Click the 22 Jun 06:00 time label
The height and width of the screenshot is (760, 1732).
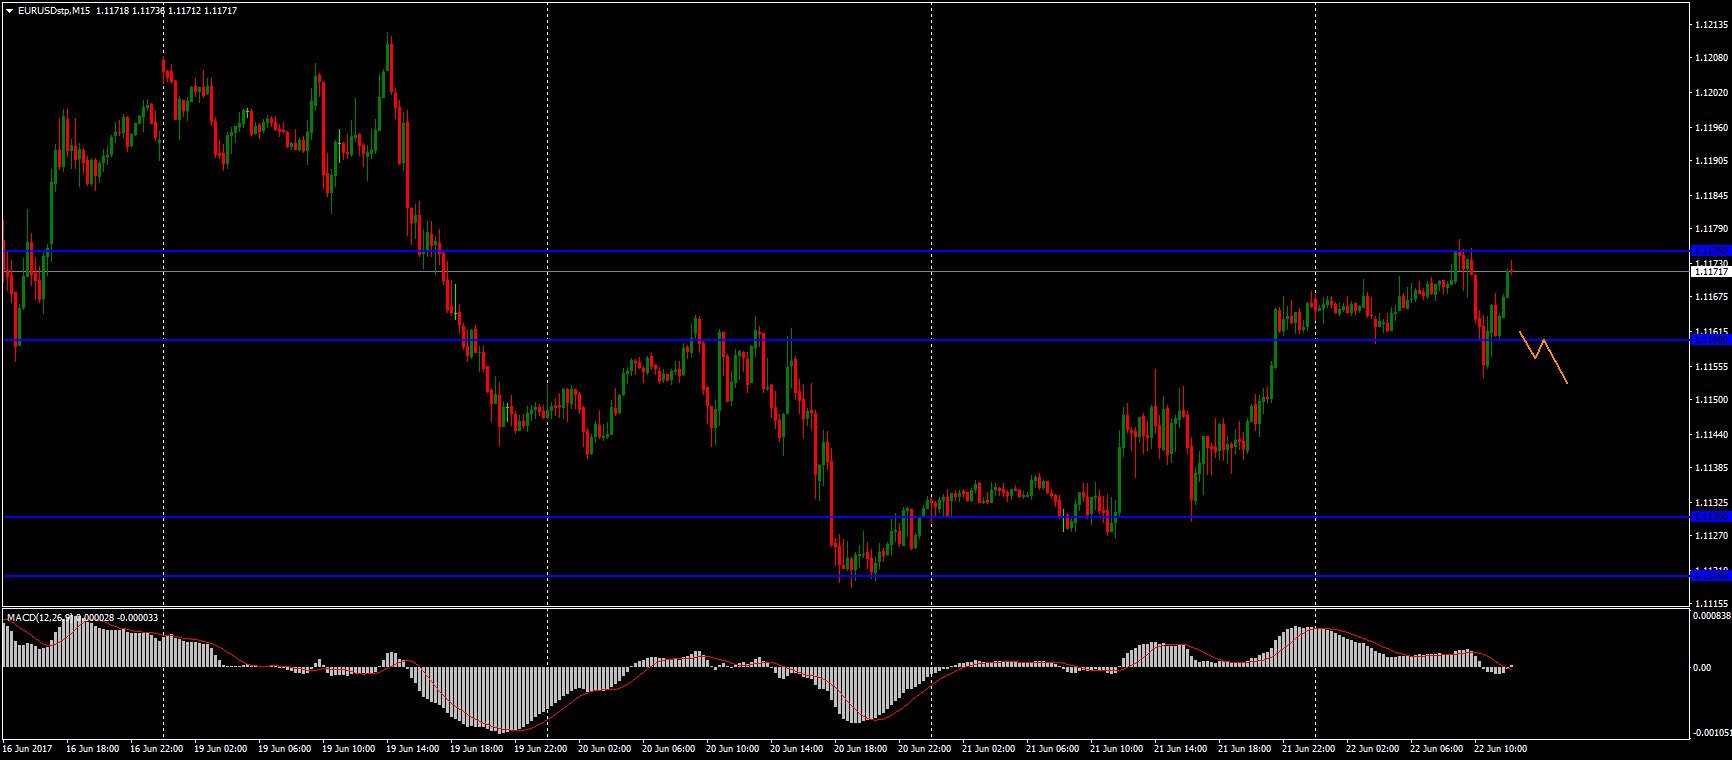pyautogui.click(x=1437, y=748)
